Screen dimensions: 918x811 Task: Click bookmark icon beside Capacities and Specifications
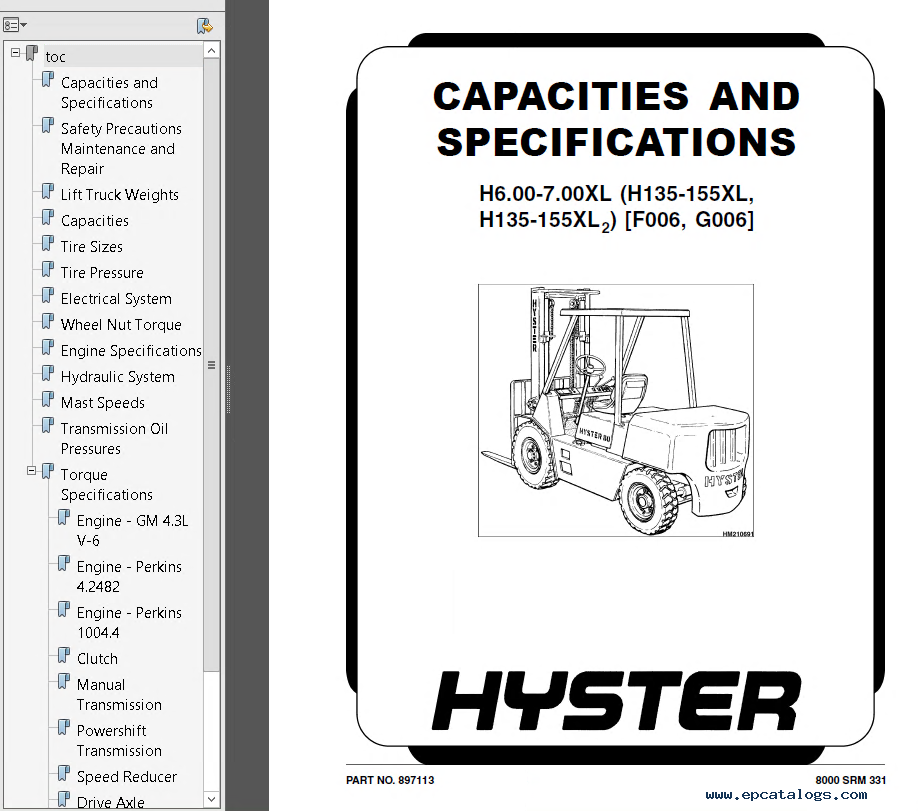(48, 80)
